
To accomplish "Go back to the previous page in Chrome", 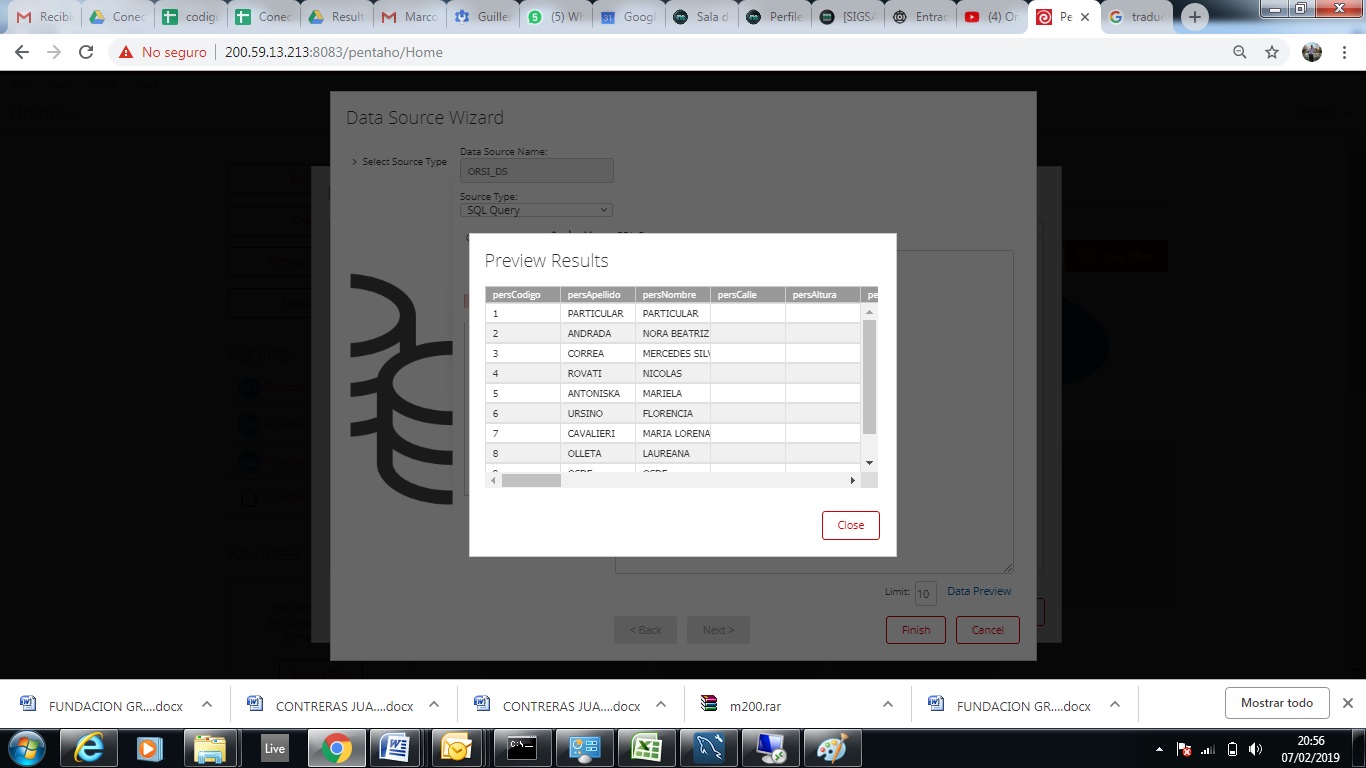I will click(22, 52).
